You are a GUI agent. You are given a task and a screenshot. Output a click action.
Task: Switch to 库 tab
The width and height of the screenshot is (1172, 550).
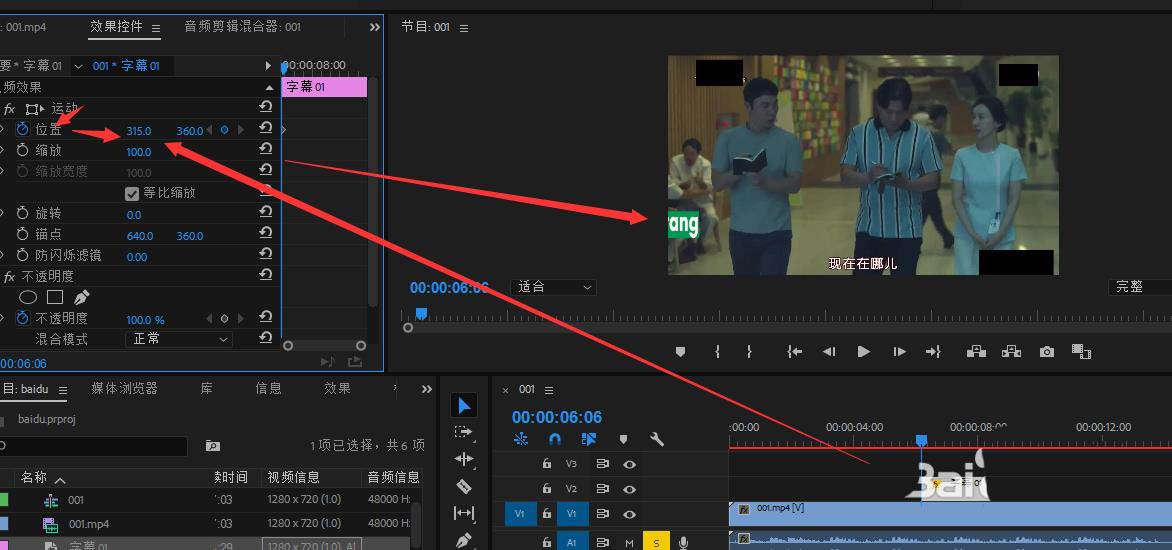206,389
